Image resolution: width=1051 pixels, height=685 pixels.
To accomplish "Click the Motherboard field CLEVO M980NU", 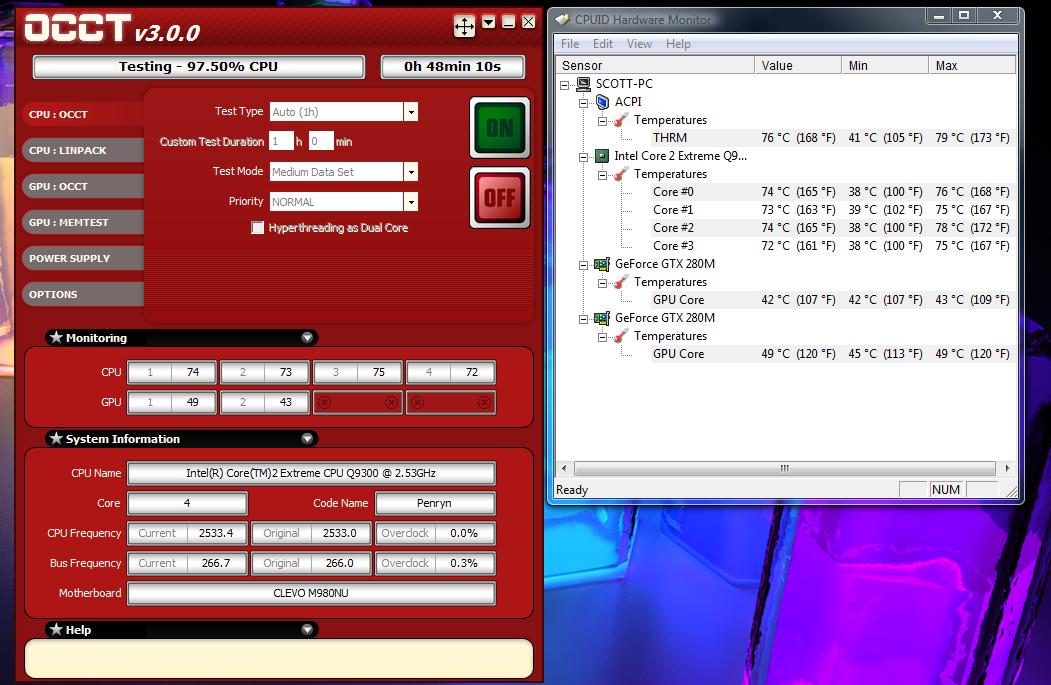I will [311, 593].
